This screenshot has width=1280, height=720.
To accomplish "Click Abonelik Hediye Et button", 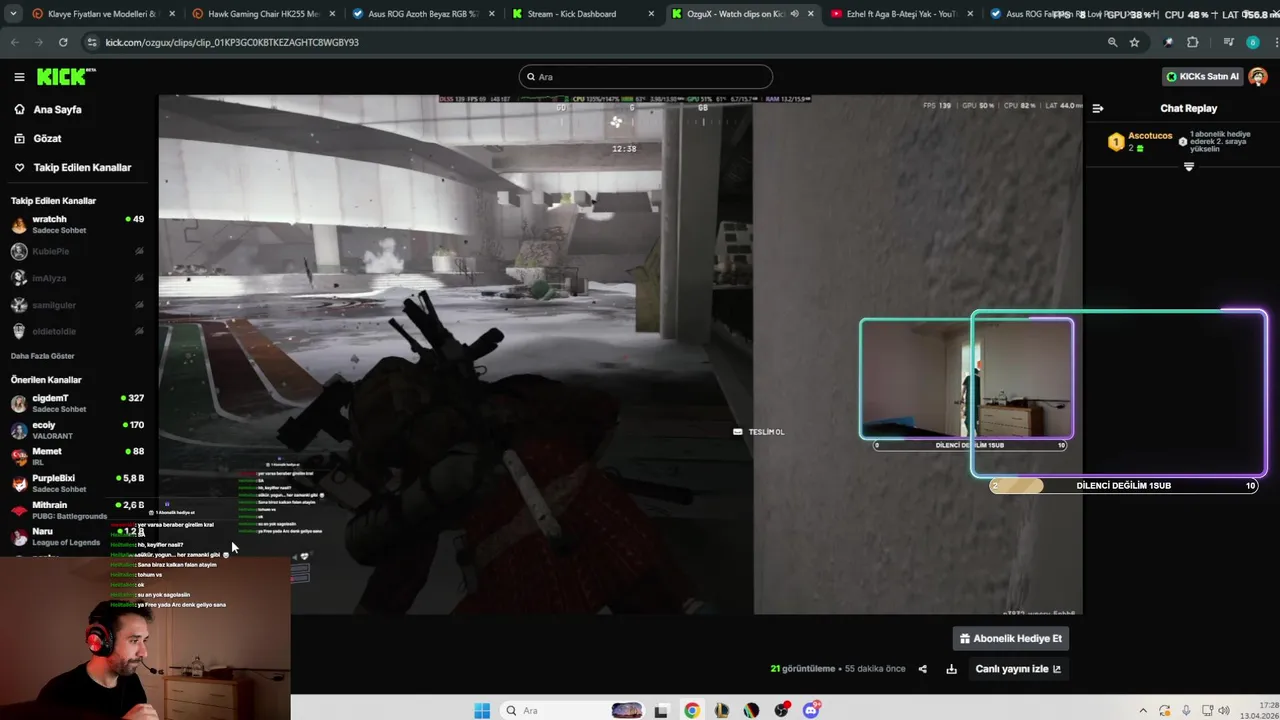I will coord(1011,638).
